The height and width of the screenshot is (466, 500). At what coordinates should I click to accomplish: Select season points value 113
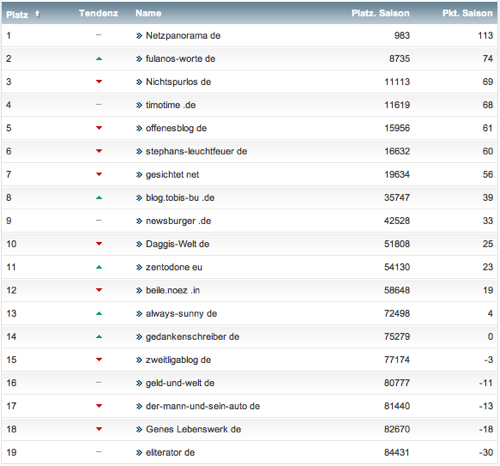coord(485,36)
